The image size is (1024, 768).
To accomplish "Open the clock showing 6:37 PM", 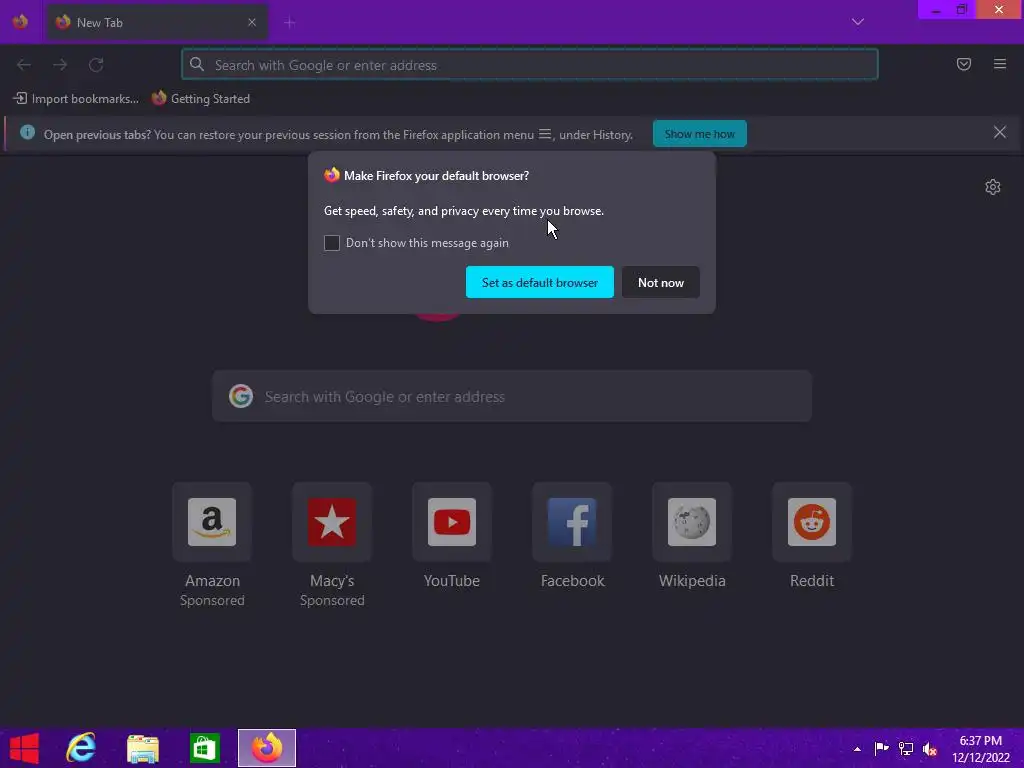I will (x=980, y=749).
